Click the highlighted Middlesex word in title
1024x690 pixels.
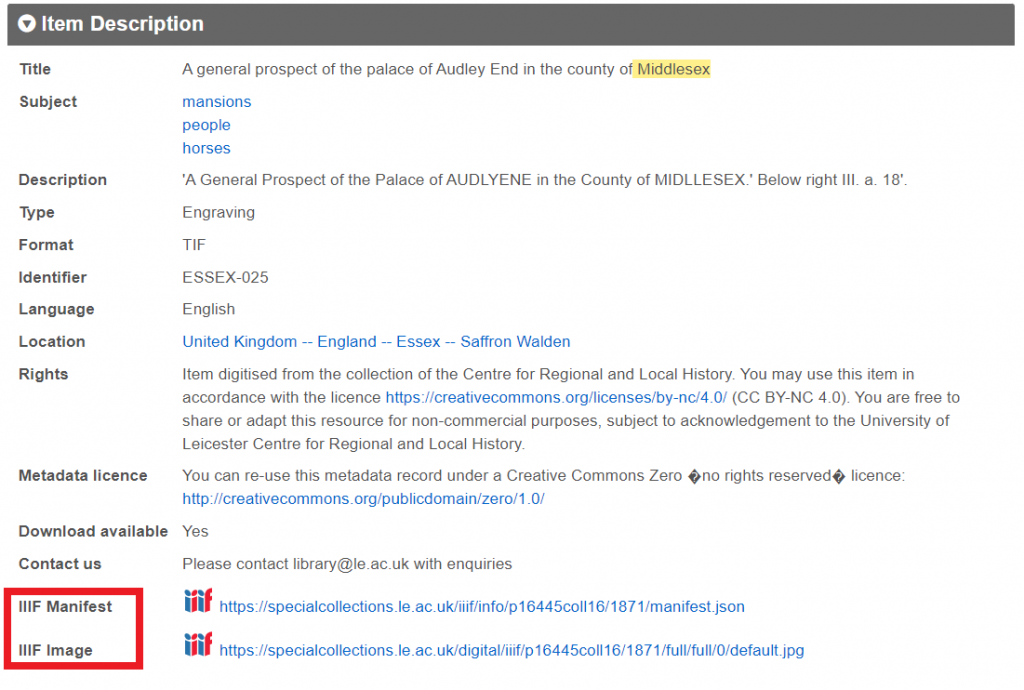point(673,69)
